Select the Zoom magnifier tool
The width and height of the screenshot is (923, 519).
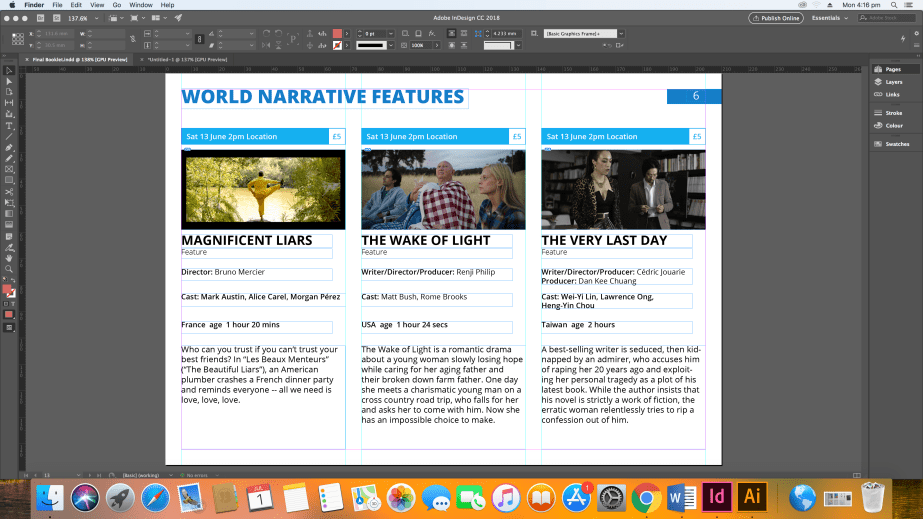click(9, 270)
